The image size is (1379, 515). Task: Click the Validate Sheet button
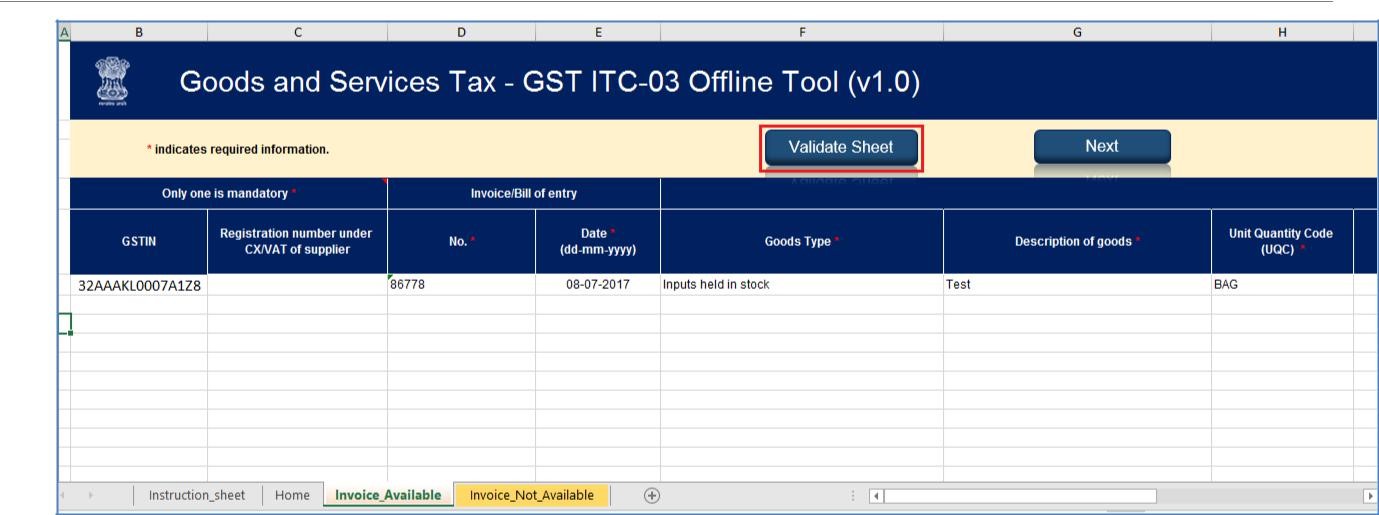tap(841, 147)
